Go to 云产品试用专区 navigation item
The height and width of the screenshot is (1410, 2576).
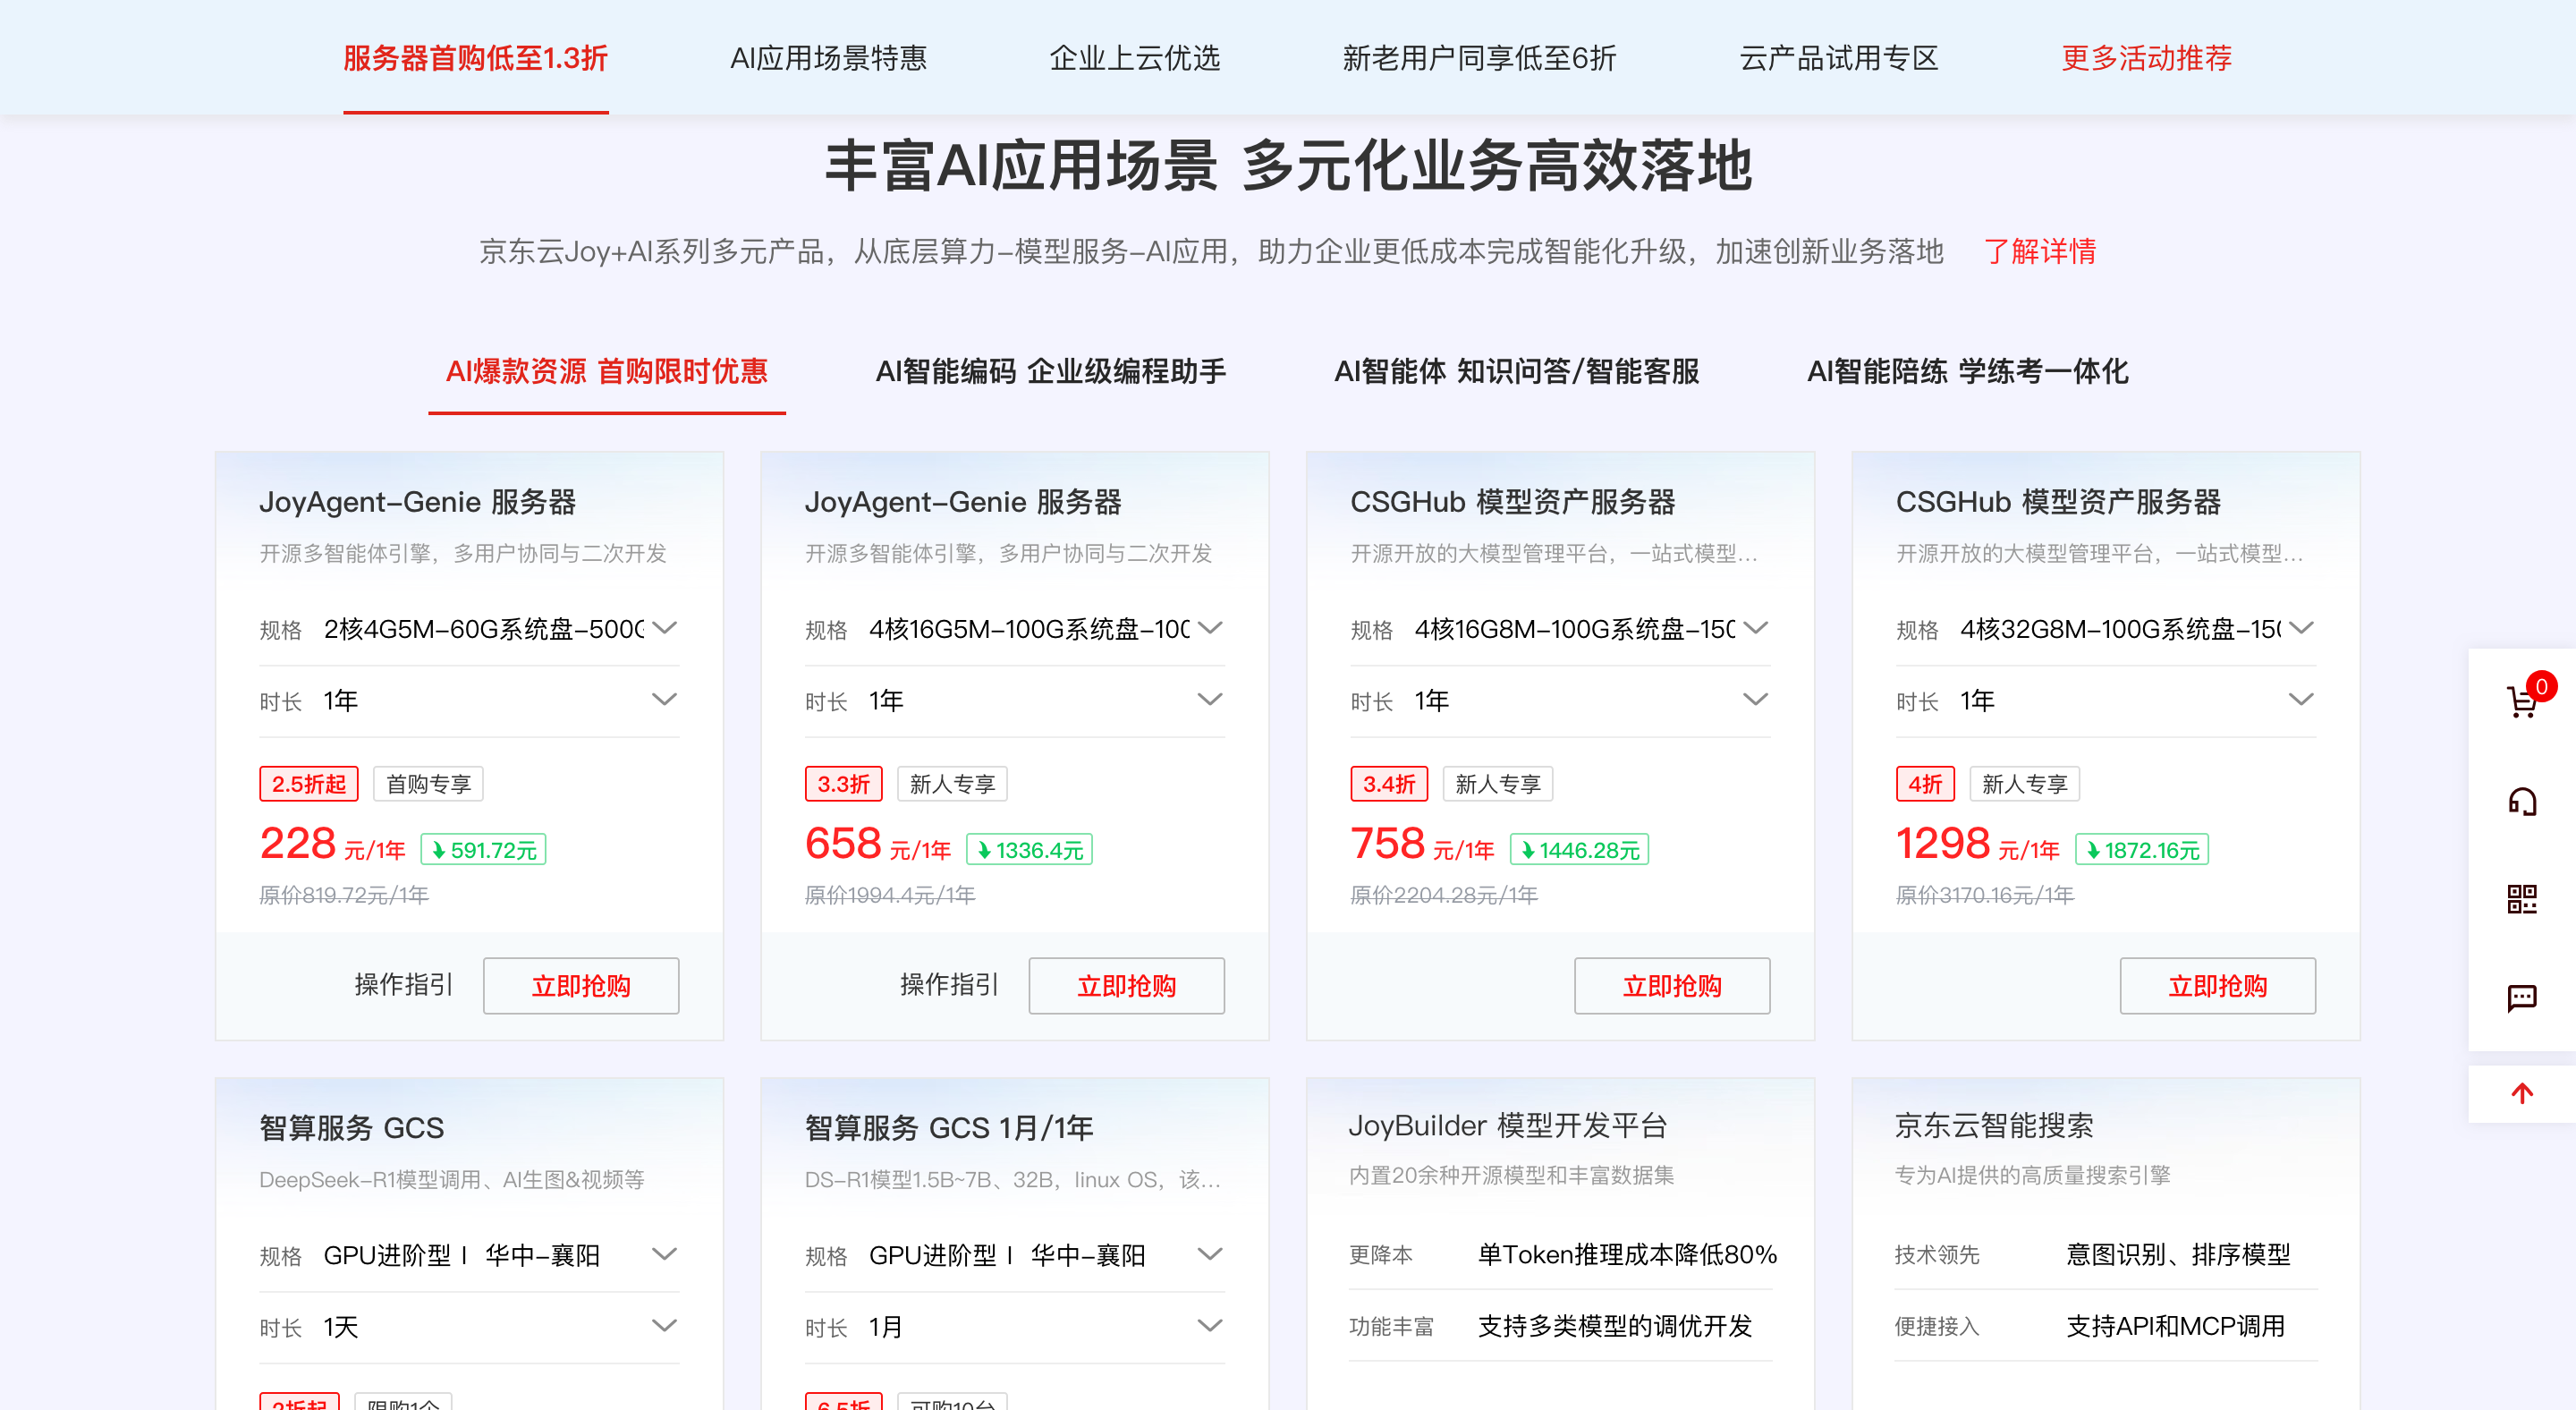click(1838, 58)
